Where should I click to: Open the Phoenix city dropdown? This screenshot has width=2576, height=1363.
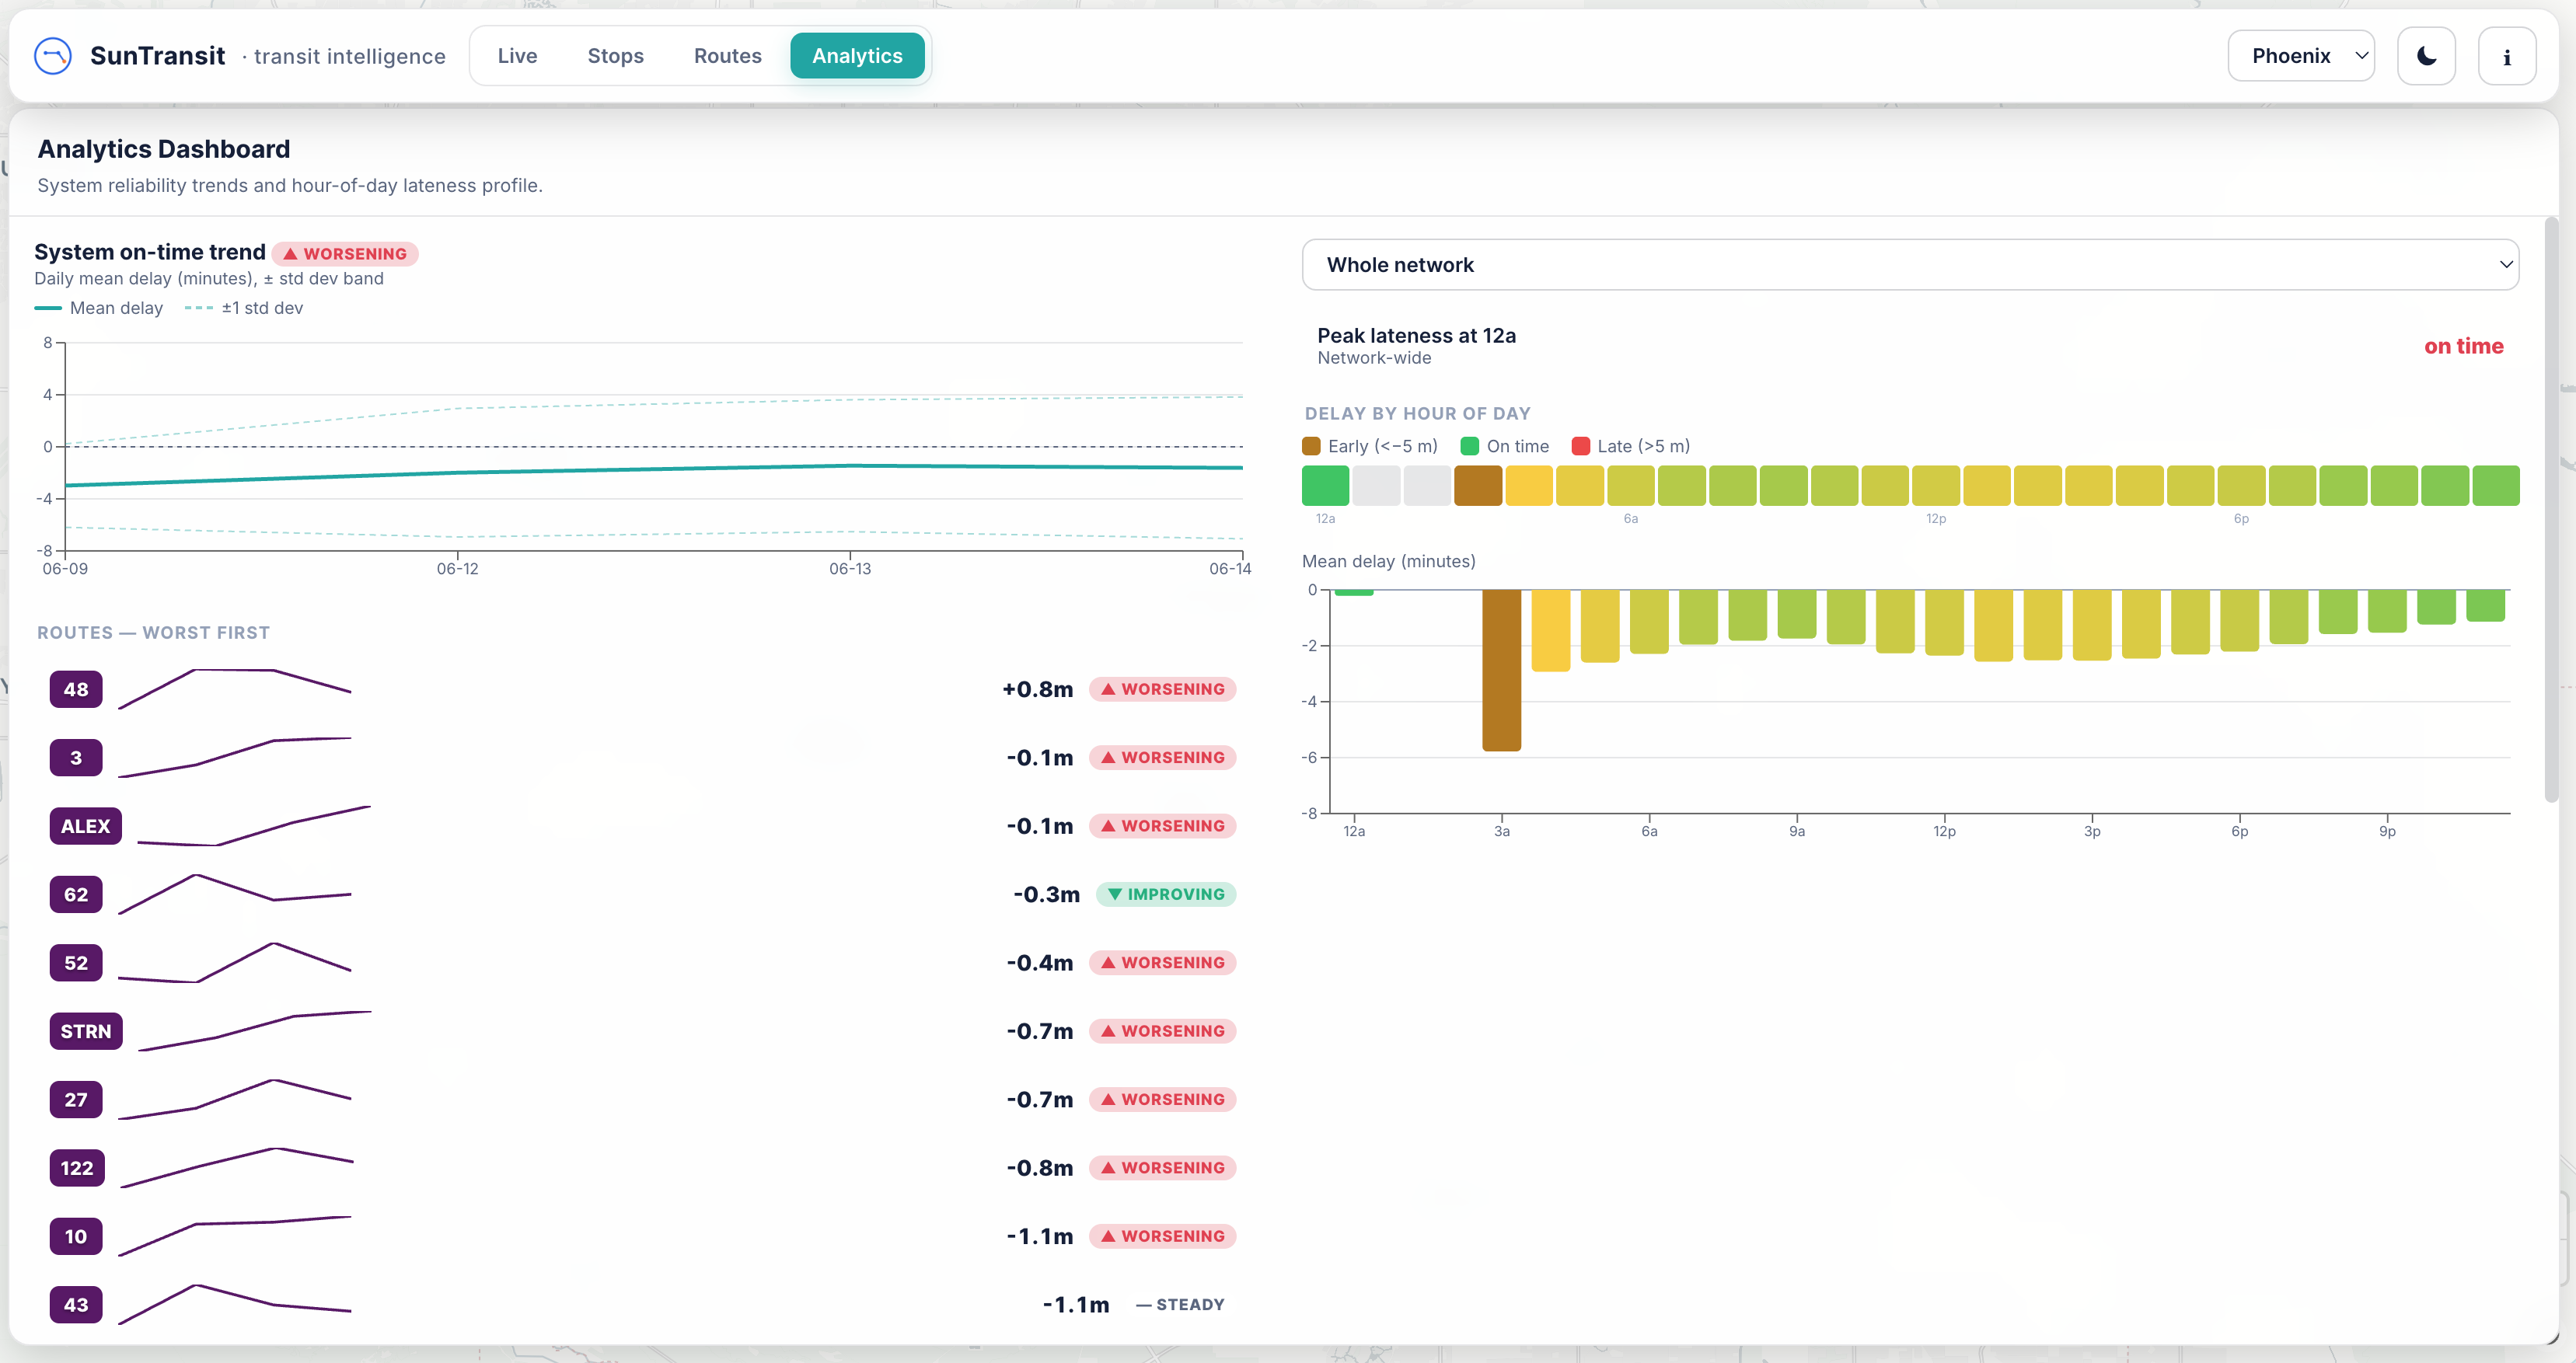(x=2301, y=56)
